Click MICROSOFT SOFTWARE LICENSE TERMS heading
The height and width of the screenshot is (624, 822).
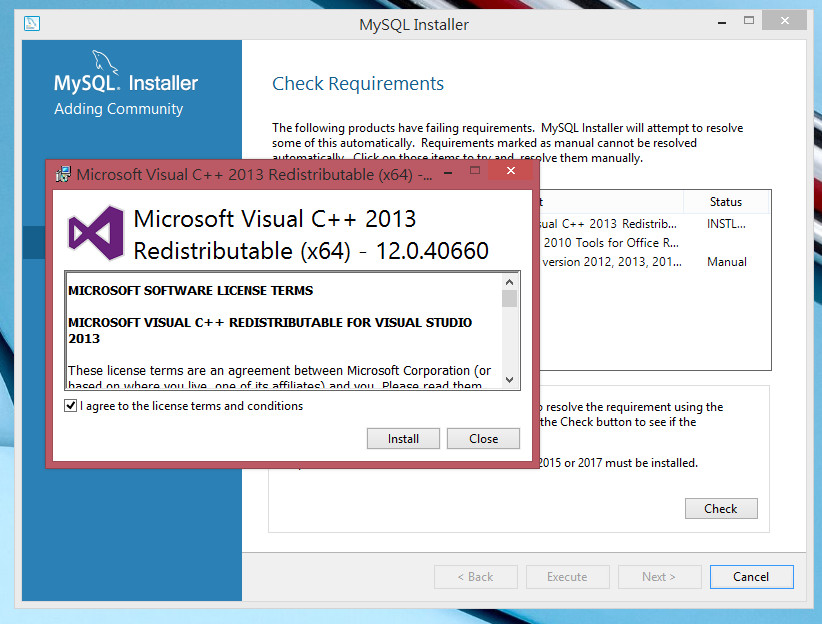(x=190, y=291)
